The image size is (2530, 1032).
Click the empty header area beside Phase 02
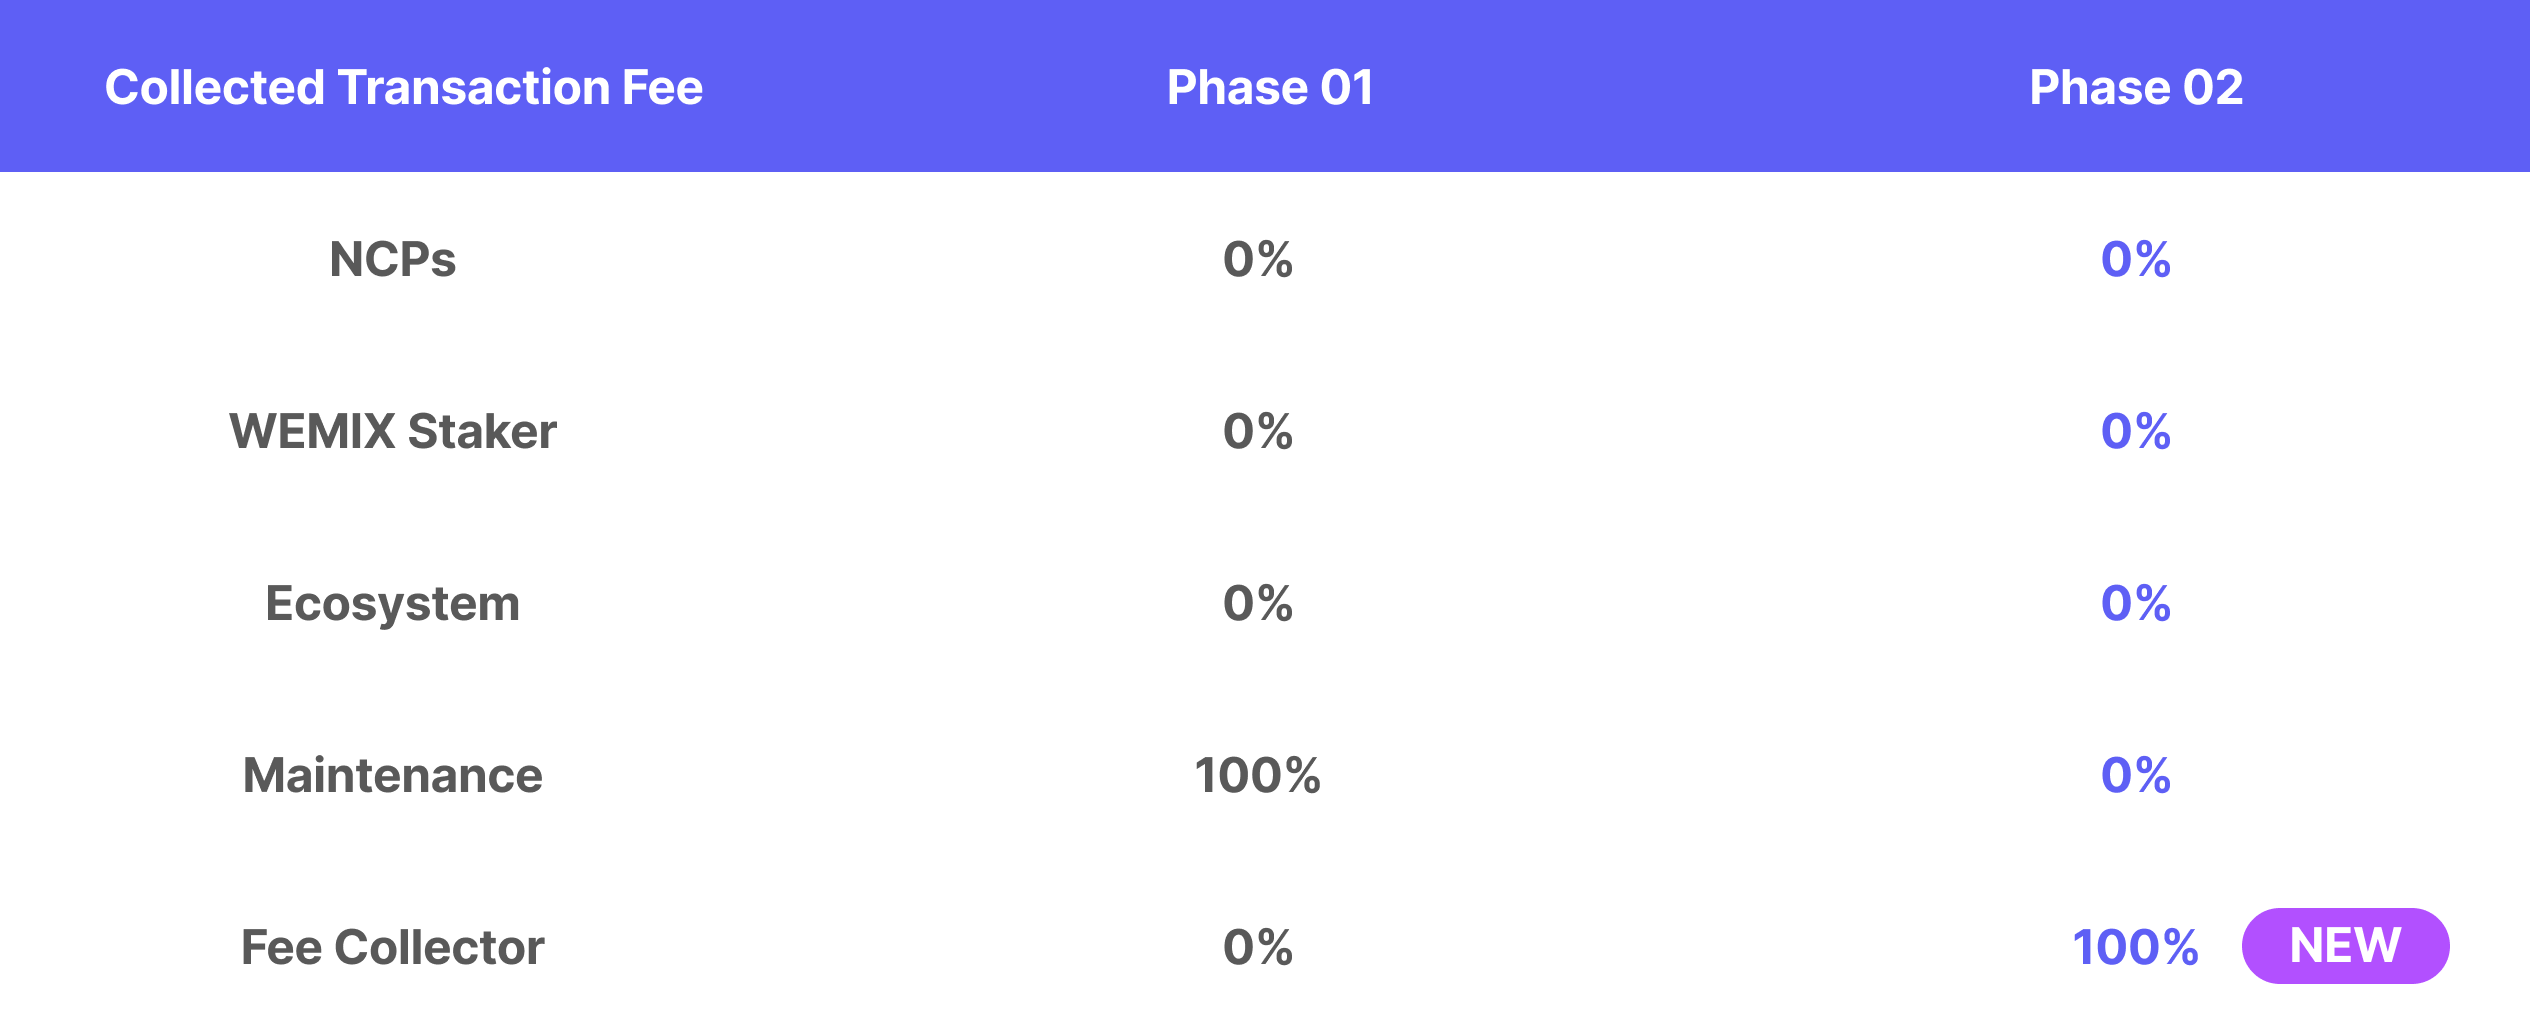click(2400, 88)
